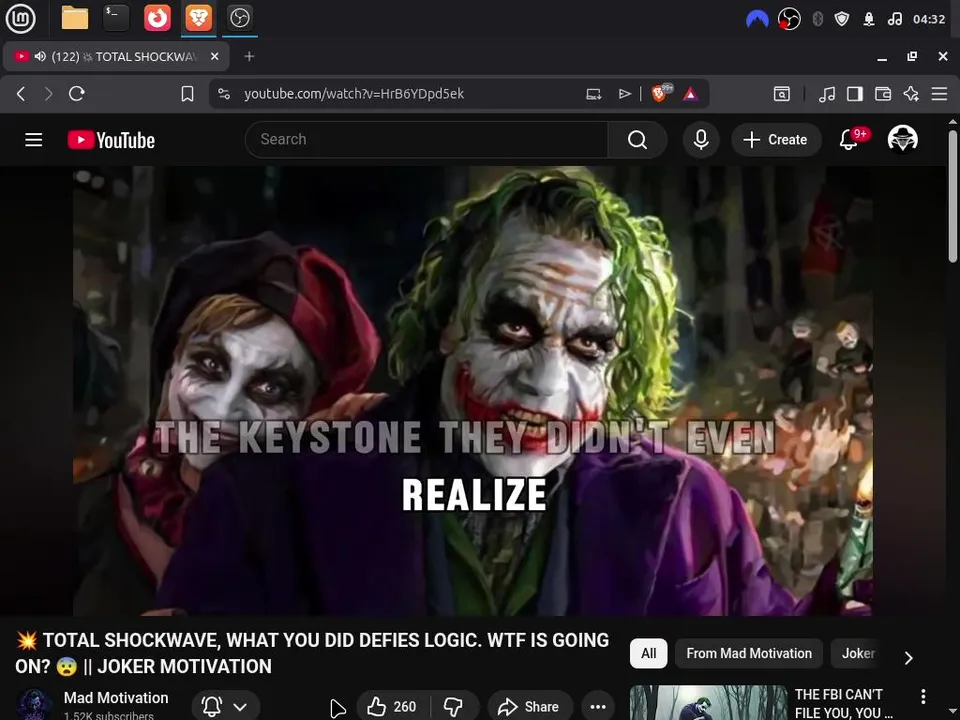Image resolution: width=960 pixels, height=720 pixels.
Task: Expand the subscription notification bell dropdown
Action: click(x=225, y=707)
